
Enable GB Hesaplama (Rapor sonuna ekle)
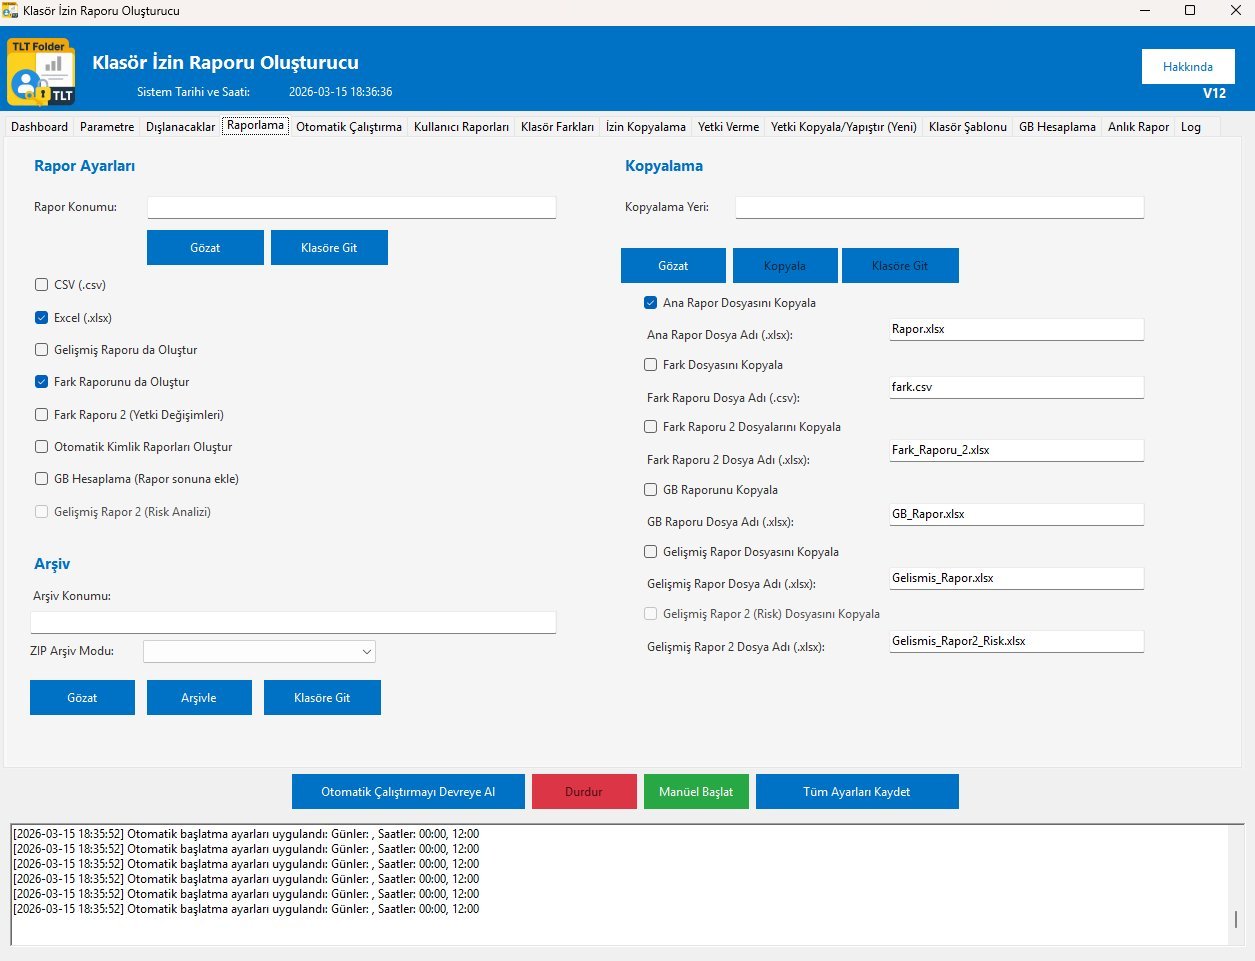point(42,479)
